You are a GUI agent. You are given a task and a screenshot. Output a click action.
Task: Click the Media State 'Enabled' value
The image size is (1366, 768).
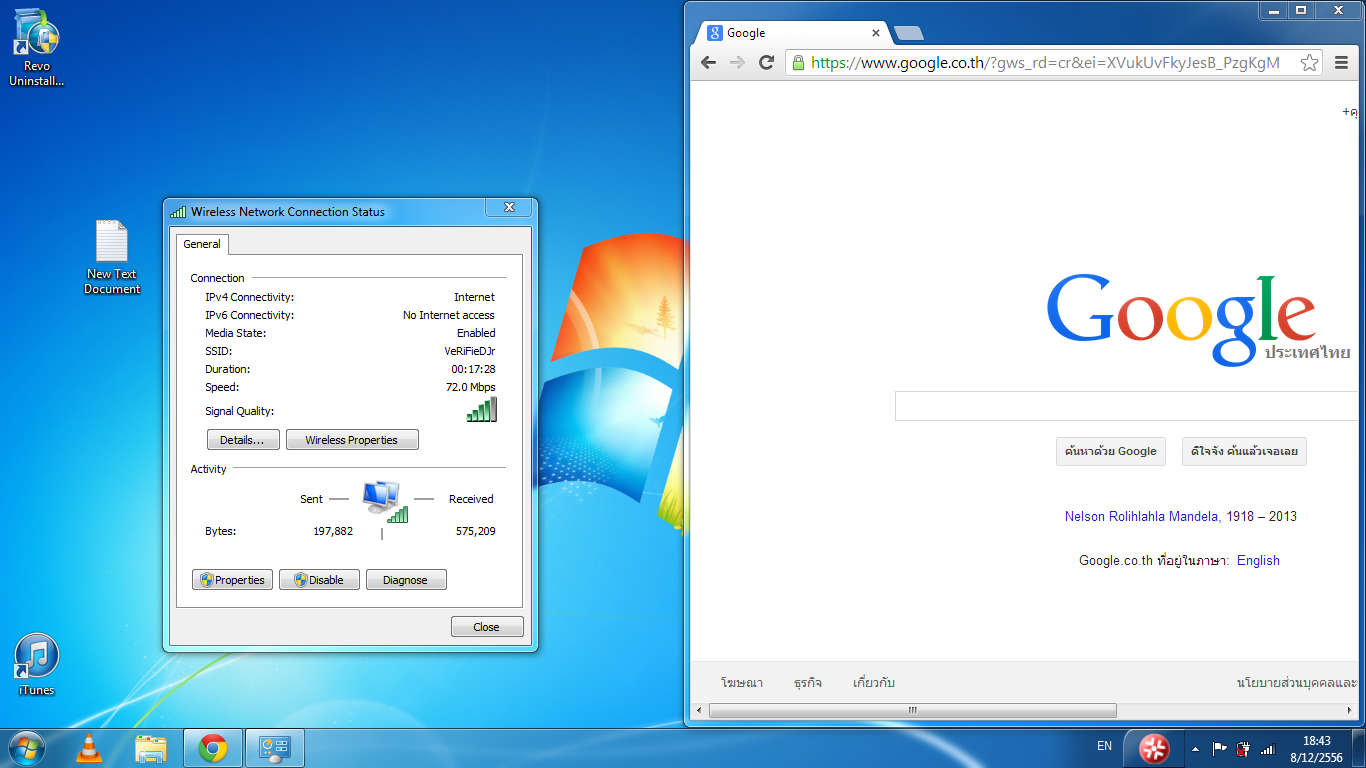click(476, 333)
